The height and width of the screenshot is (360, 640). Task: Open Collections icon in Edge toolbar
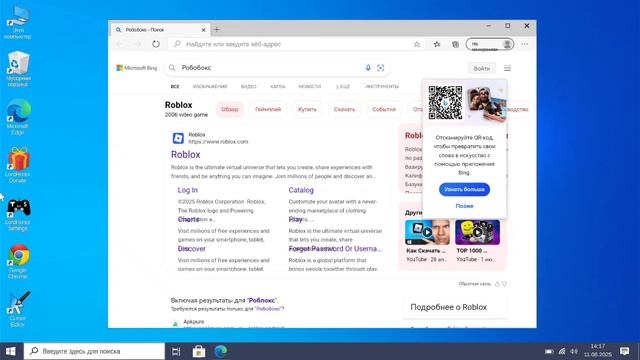[456, 44]
